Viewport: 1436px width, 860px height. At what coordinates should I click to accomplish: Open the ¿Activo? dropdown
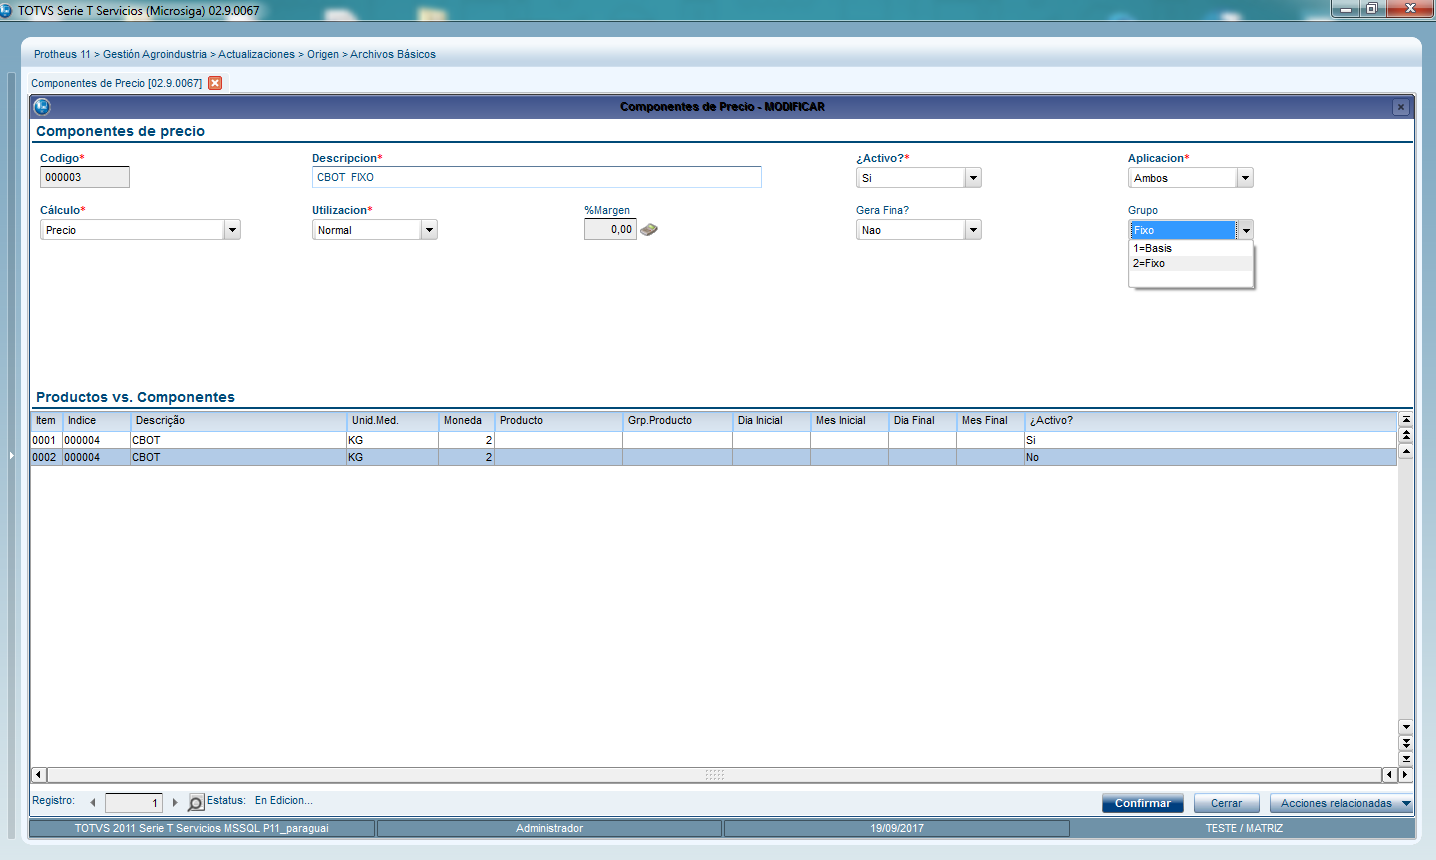pyautogui.click(x=973, y=178)
